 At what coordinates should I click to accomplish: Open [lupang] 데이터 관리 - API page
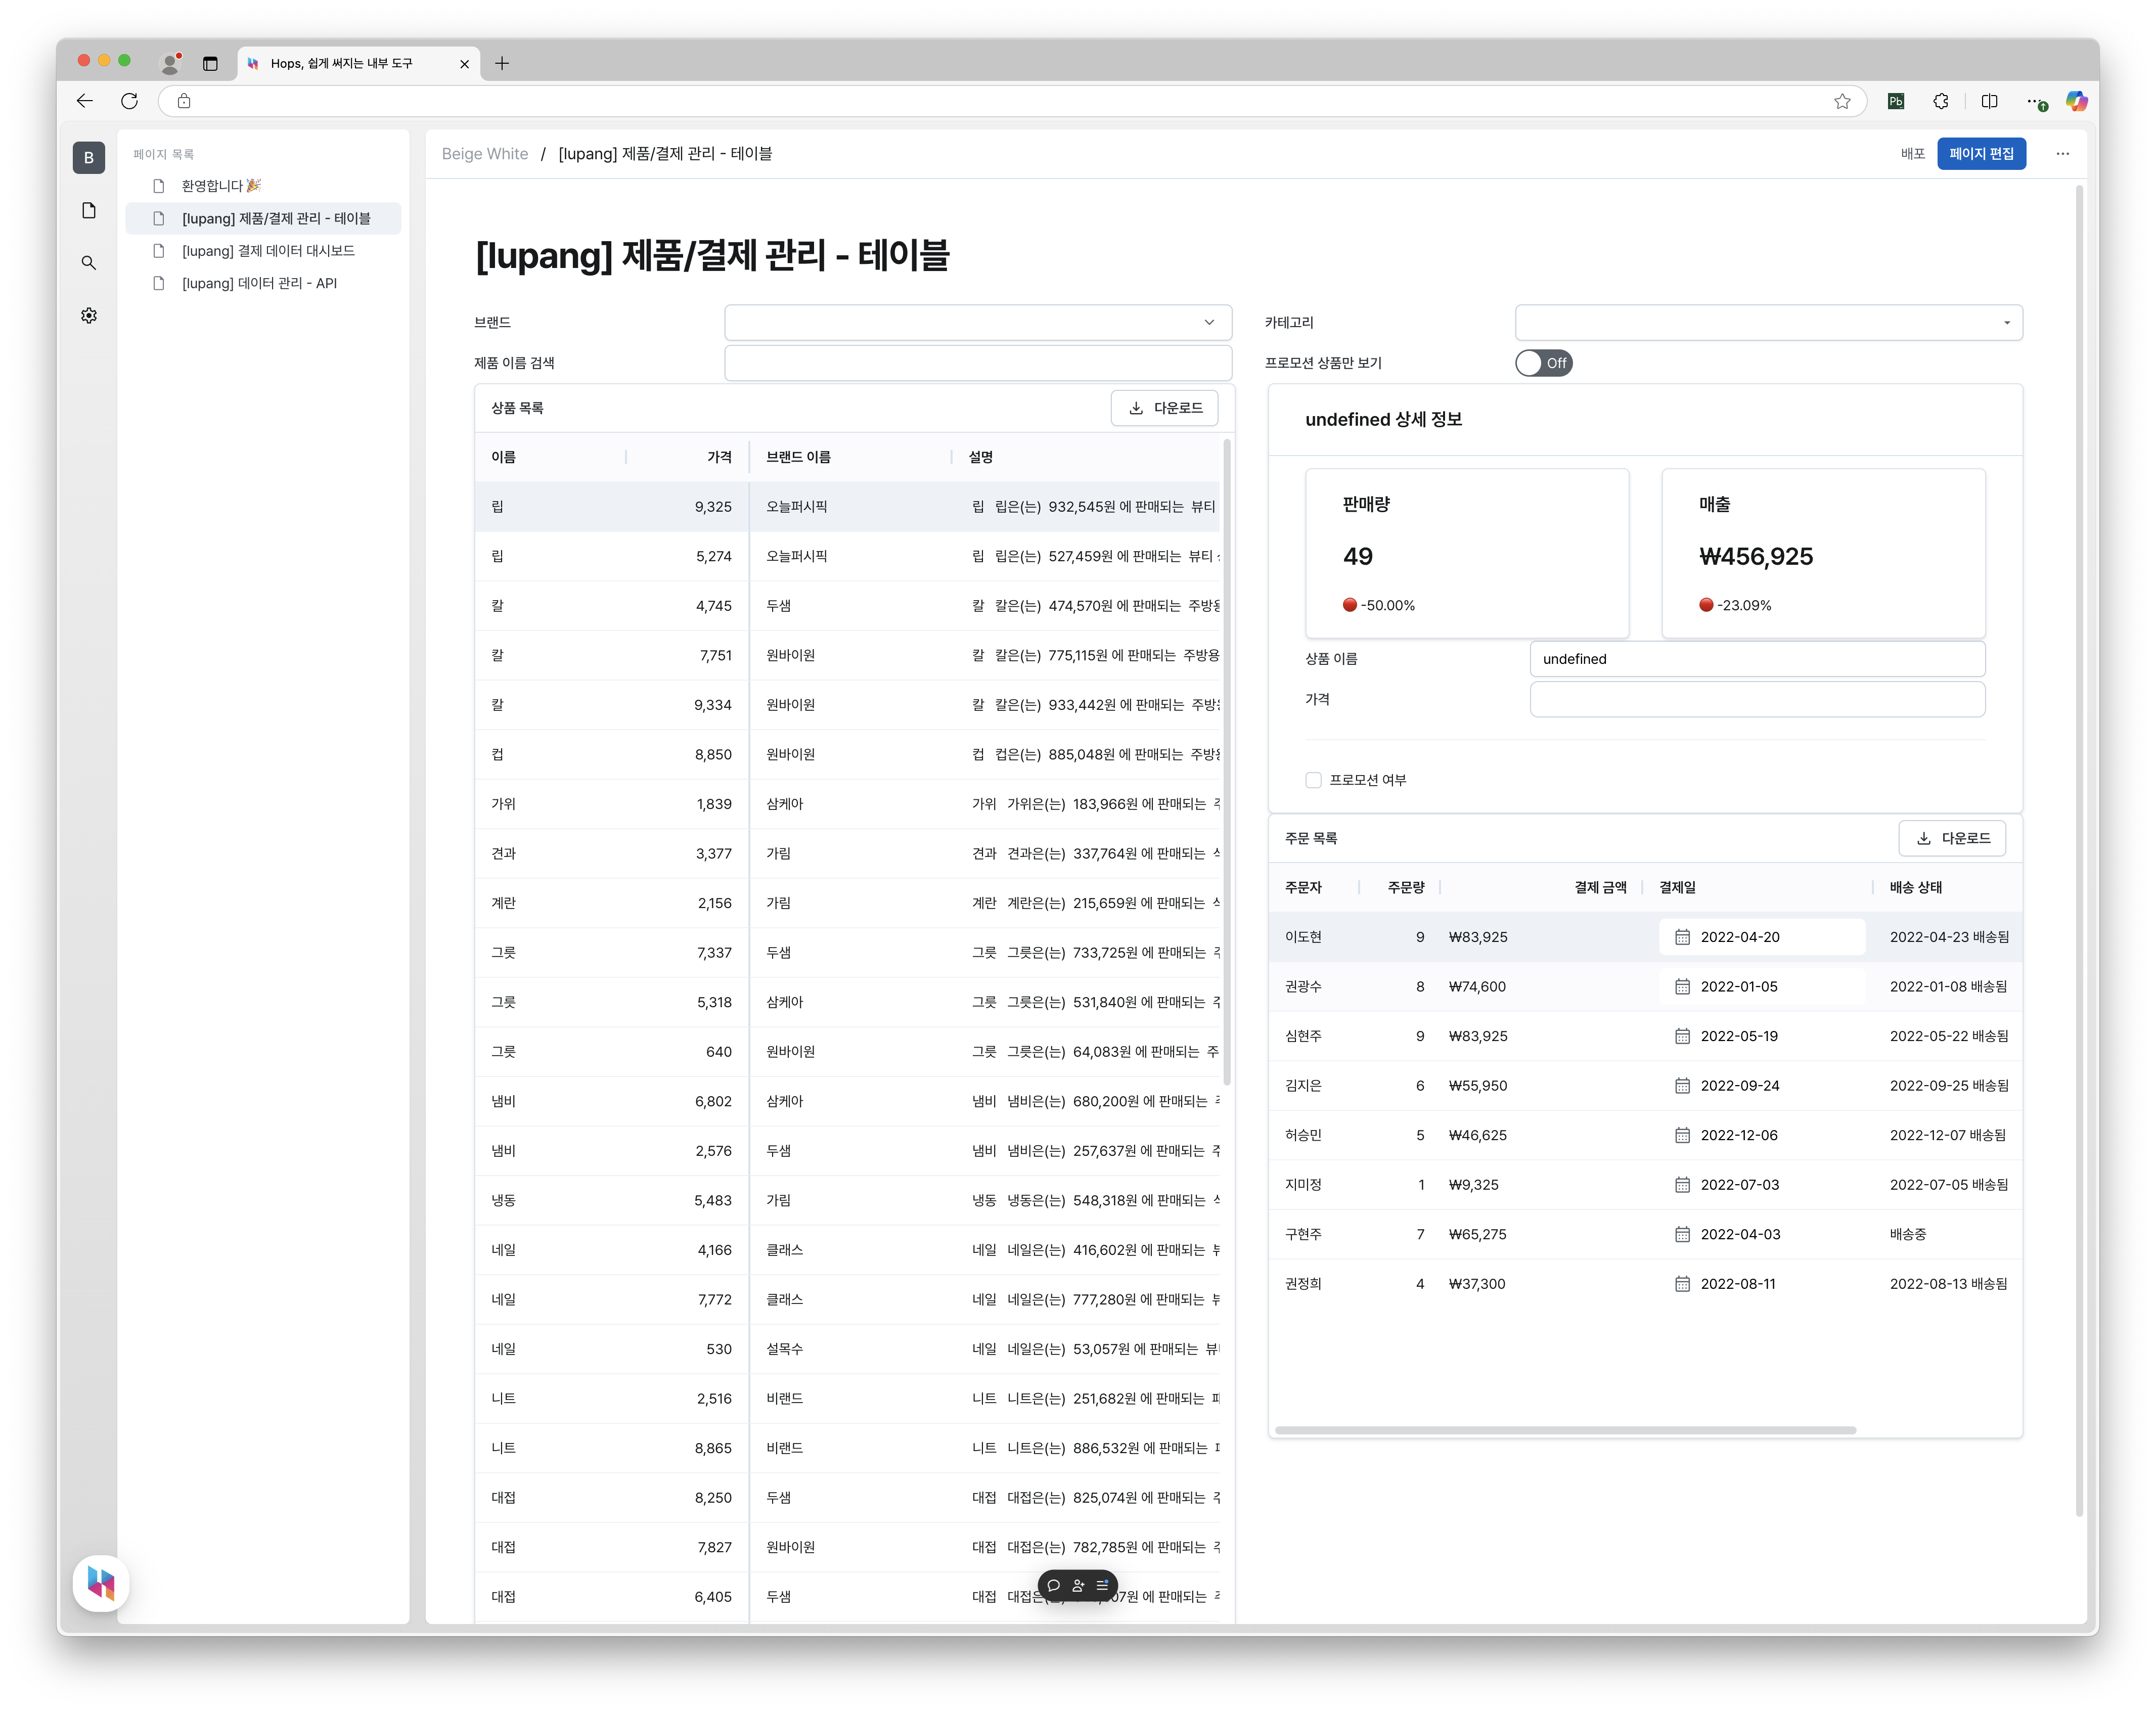263,283
